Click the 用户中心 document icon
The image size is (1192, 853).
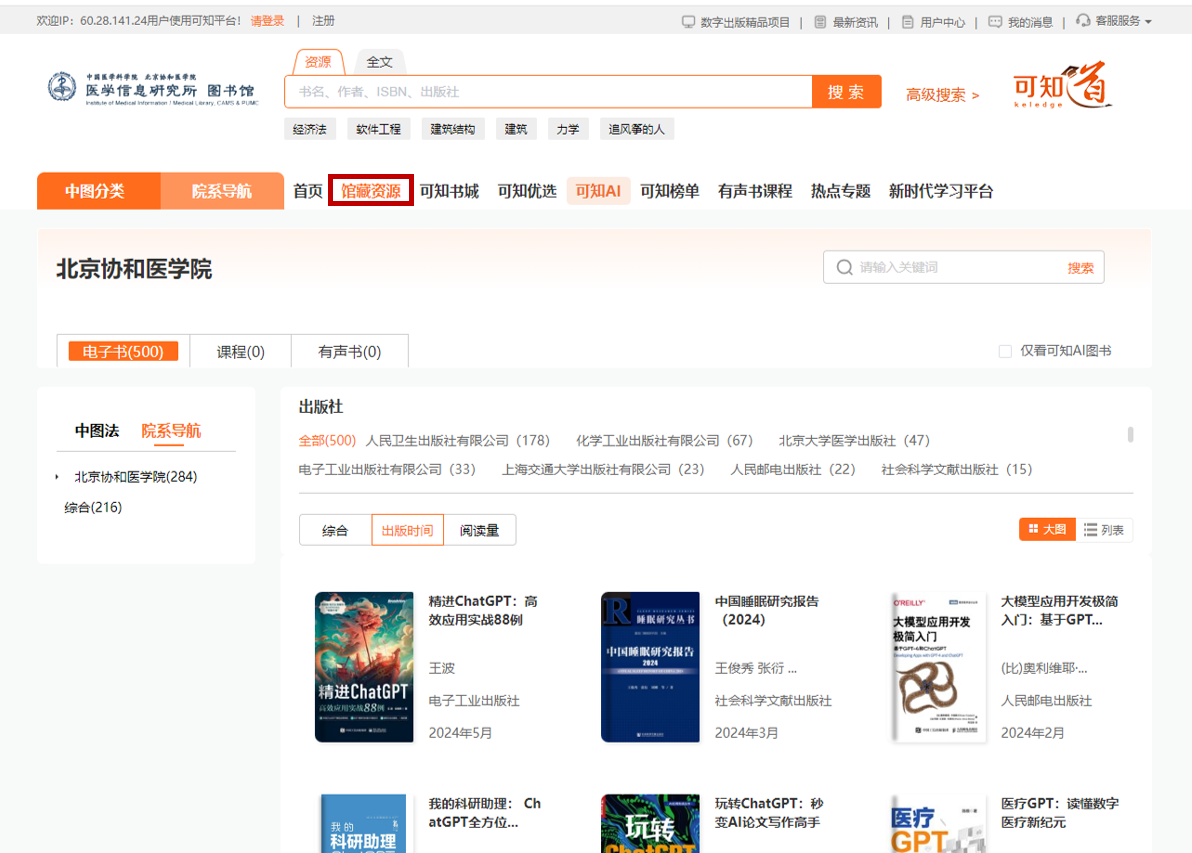point(908,22)
